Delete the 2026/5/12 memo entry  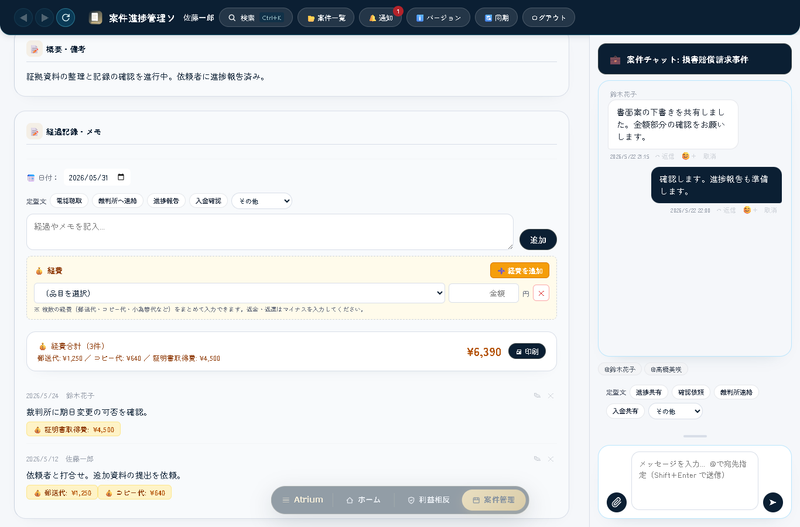point(551,459)
